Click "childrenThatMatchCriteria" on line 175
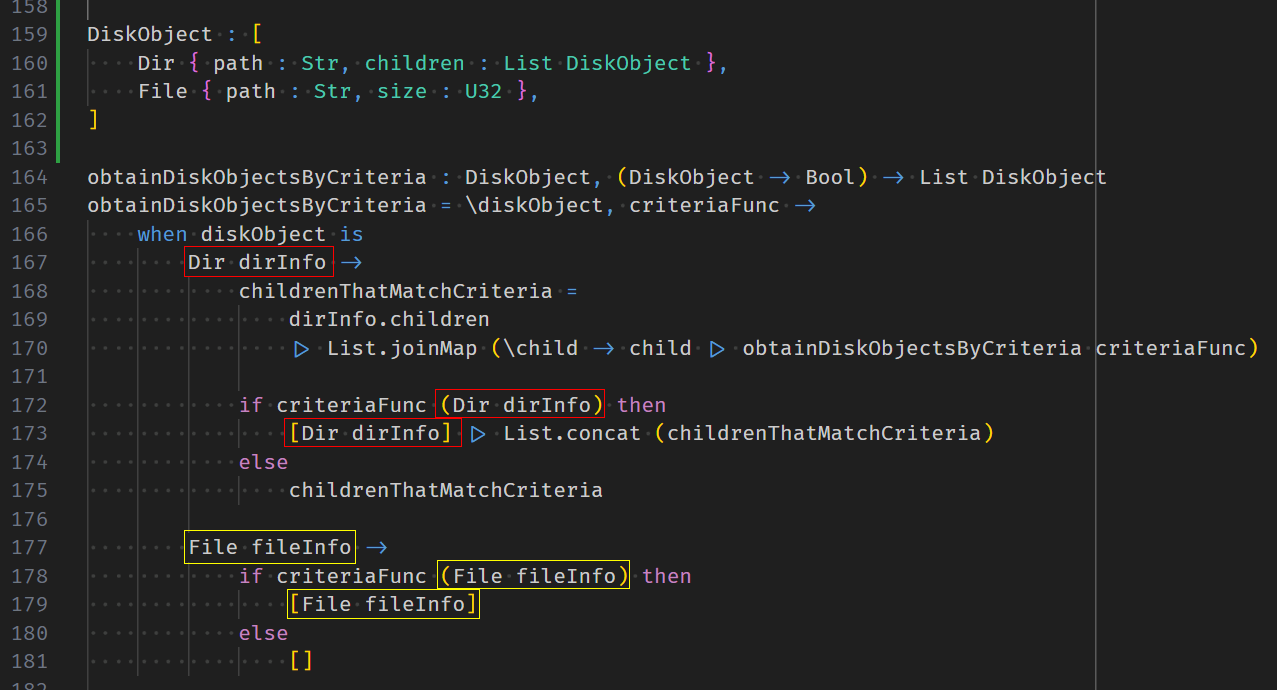The image size is (1277, 690). (x=446, y=490)
